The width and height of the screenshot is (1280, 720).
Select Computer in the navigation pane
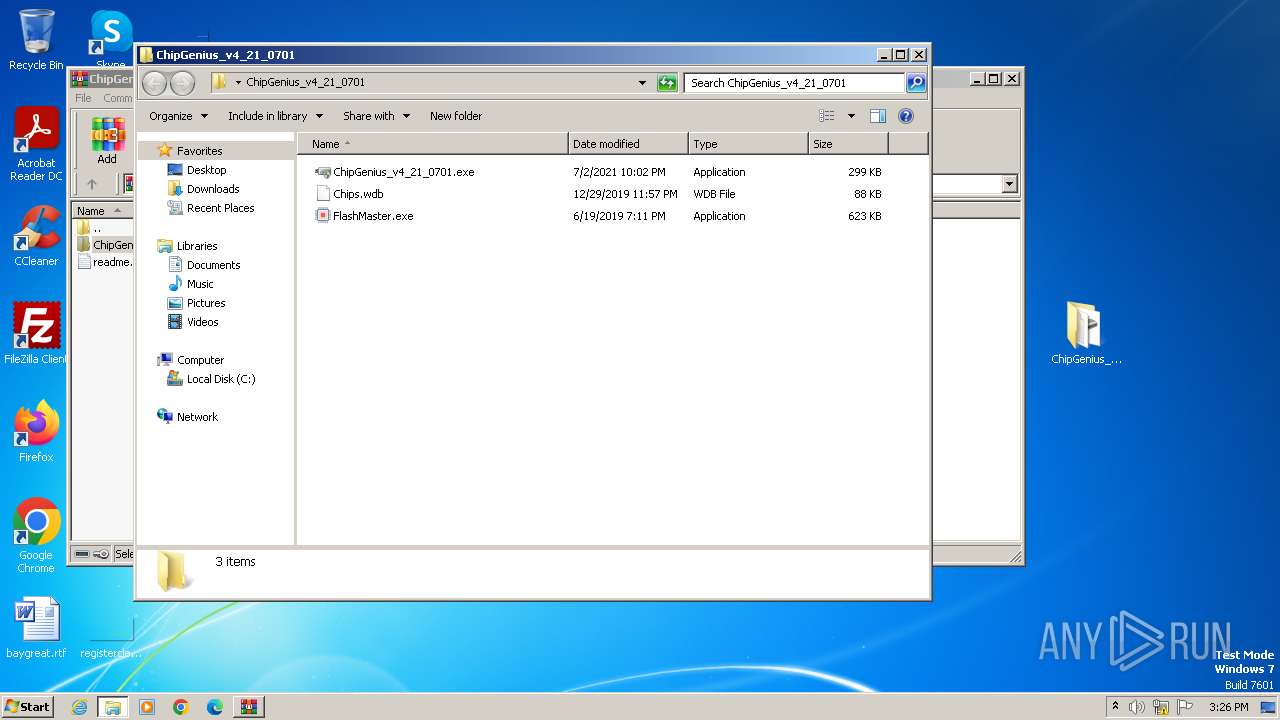click(200, 360)
